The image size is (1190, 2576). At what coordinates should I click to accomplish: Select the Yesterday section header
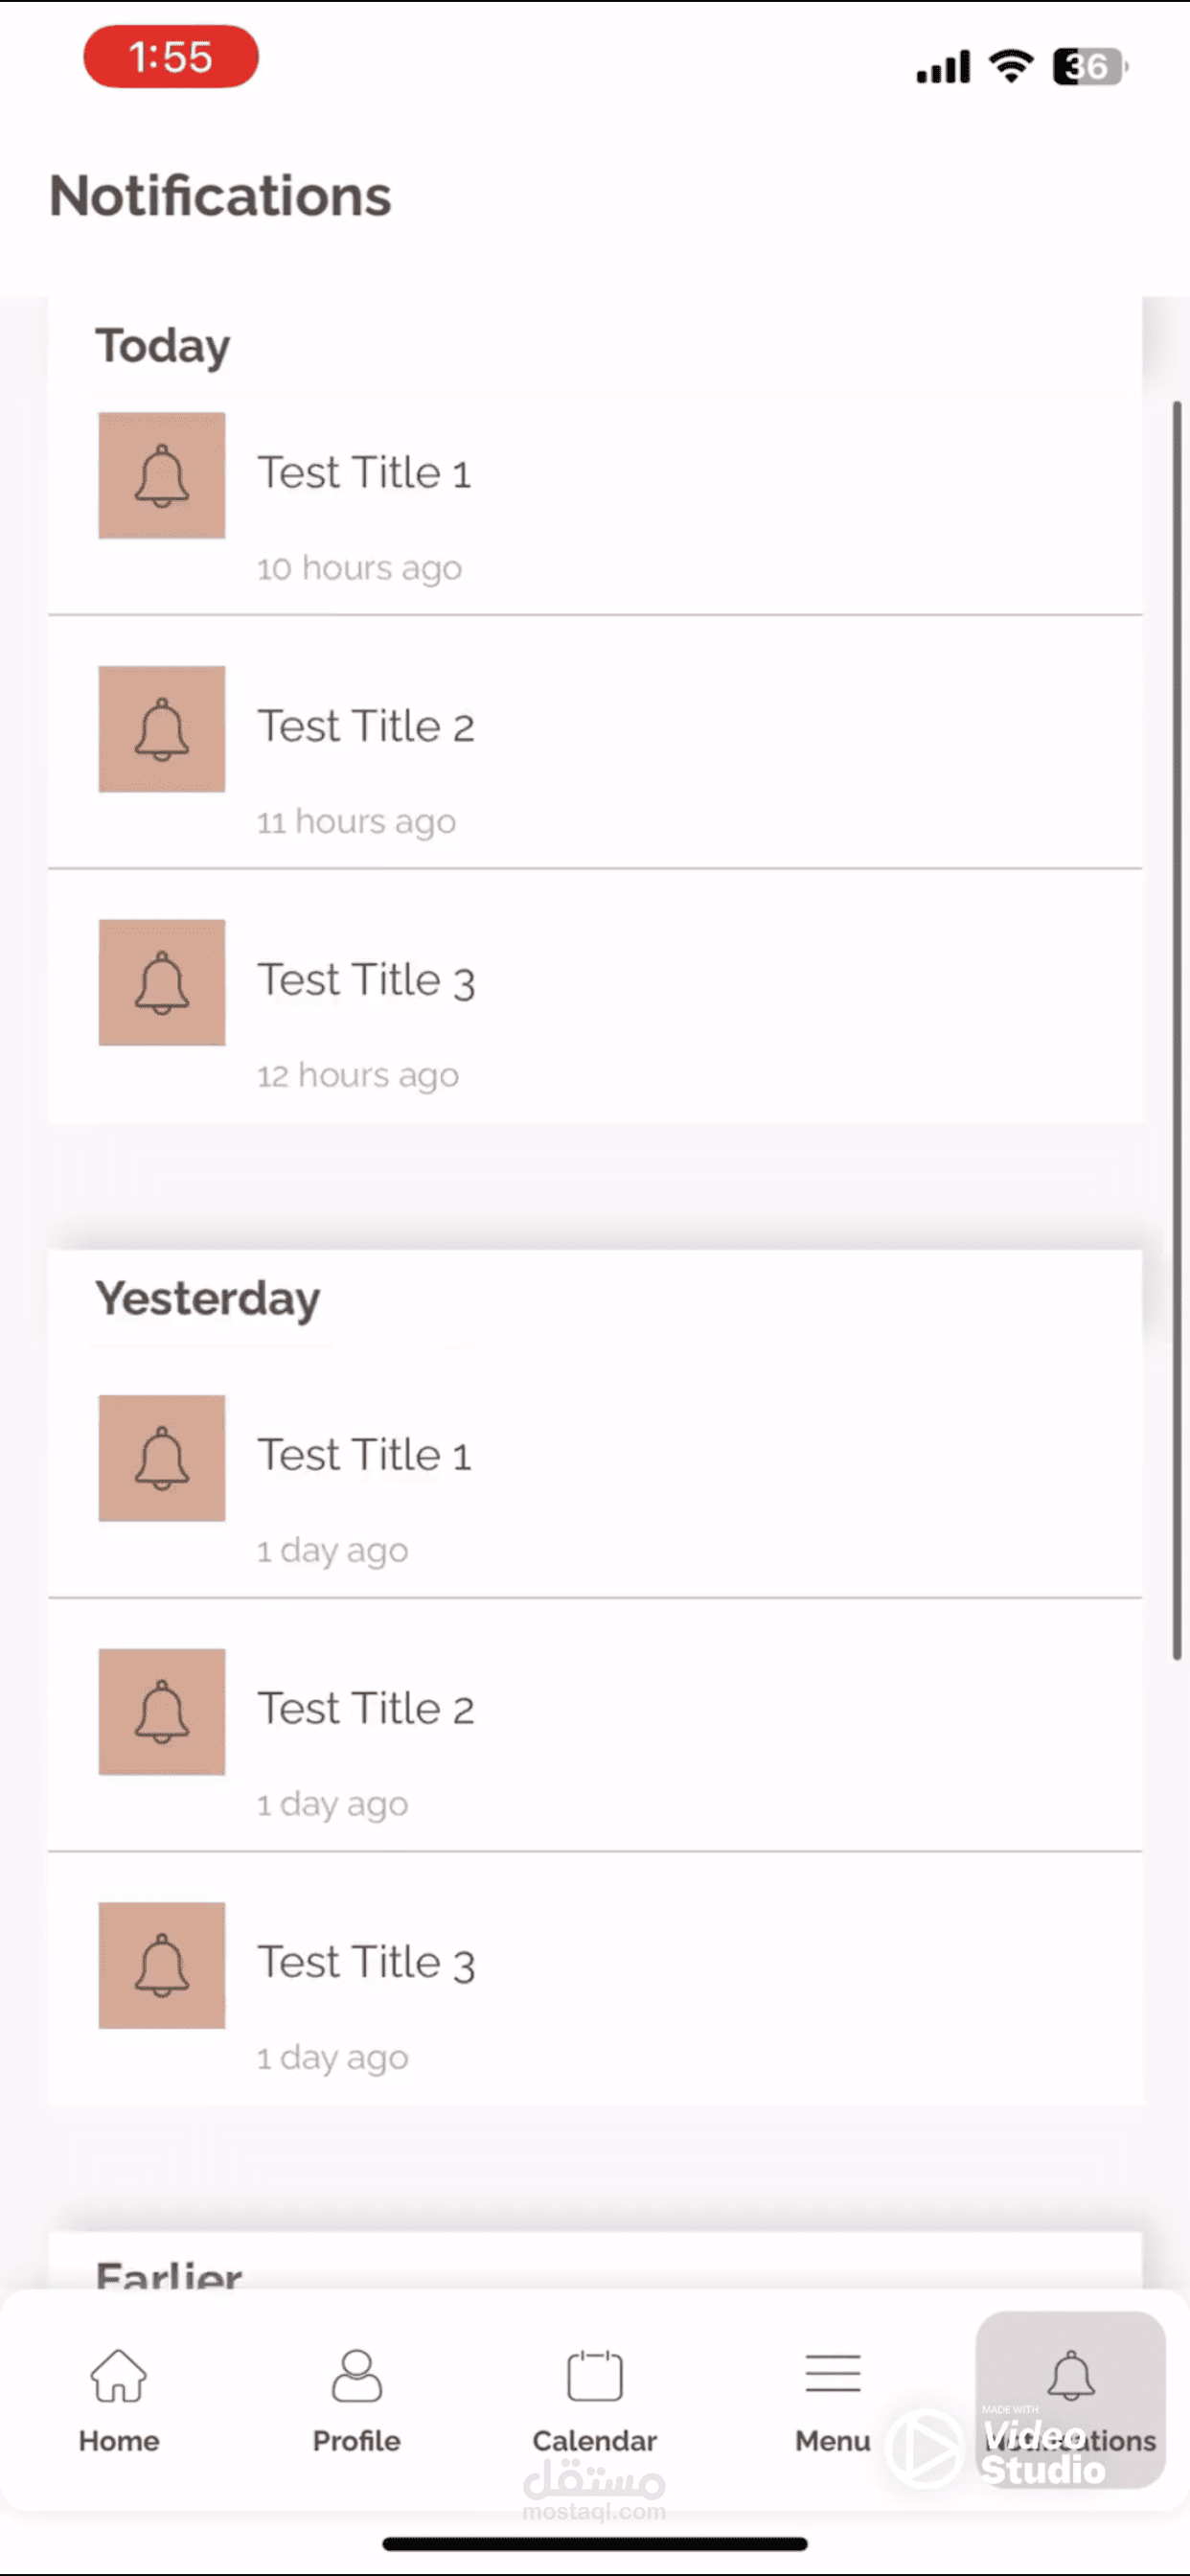click(x=208, y=1299)
